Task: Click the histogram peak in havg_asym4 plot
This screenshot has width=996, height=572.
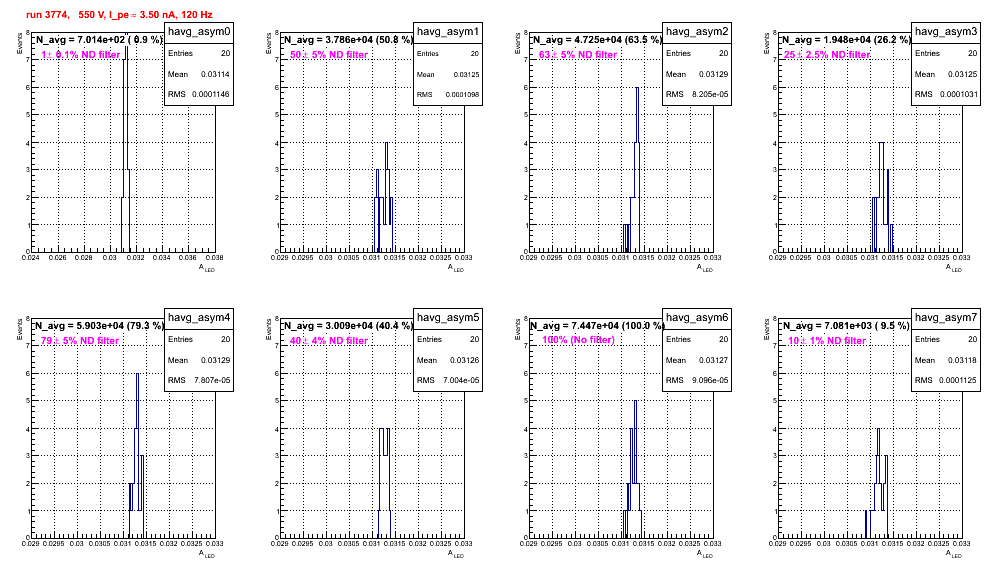Action: 137,374
